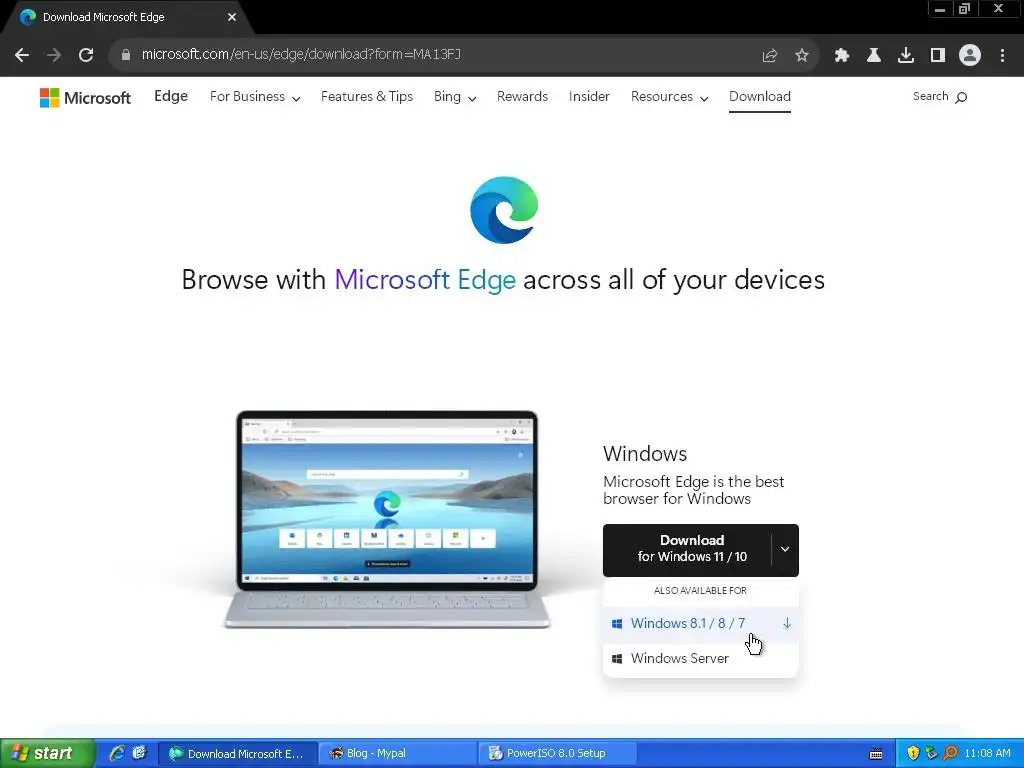Open Features & Tips page
Viewport: 1024px width, 768px height.
[367, 97]
